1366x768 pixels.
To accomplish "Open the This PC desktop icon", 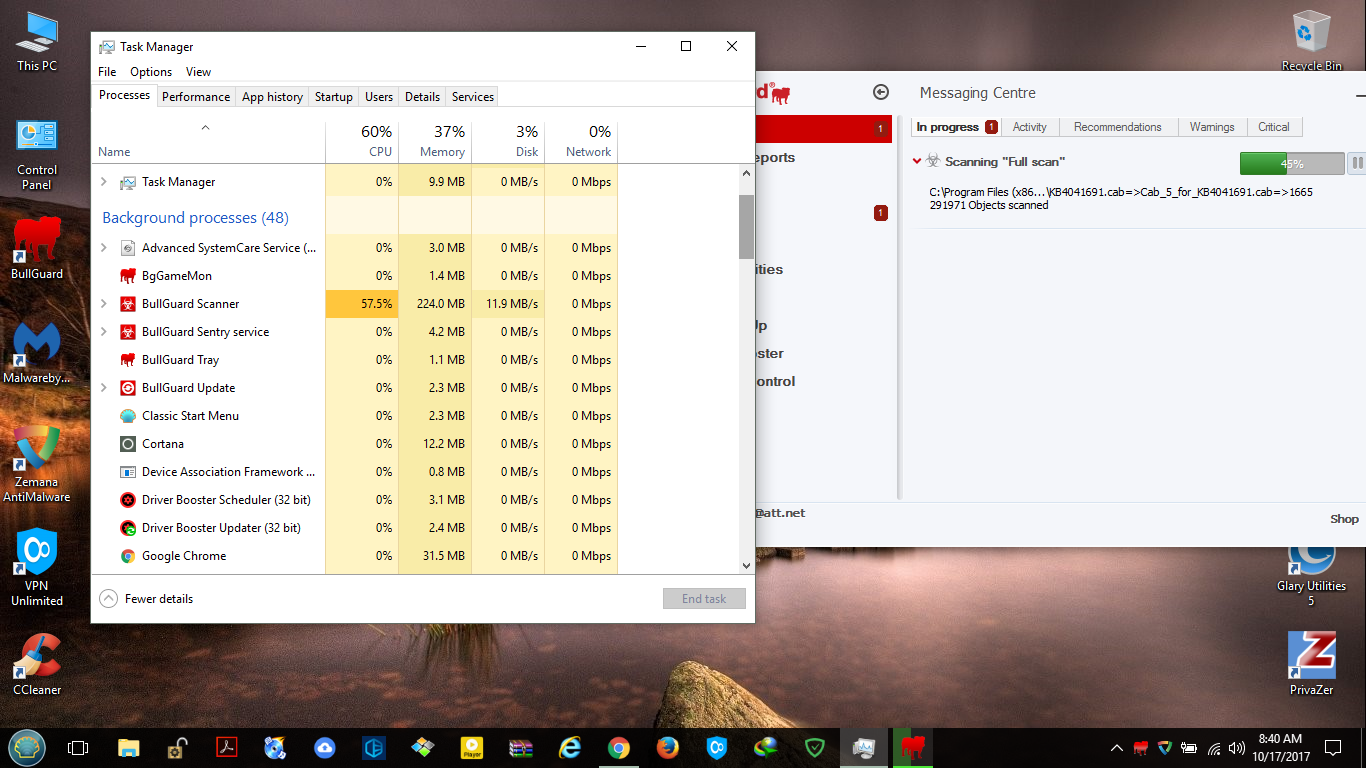I will [37, 42].
